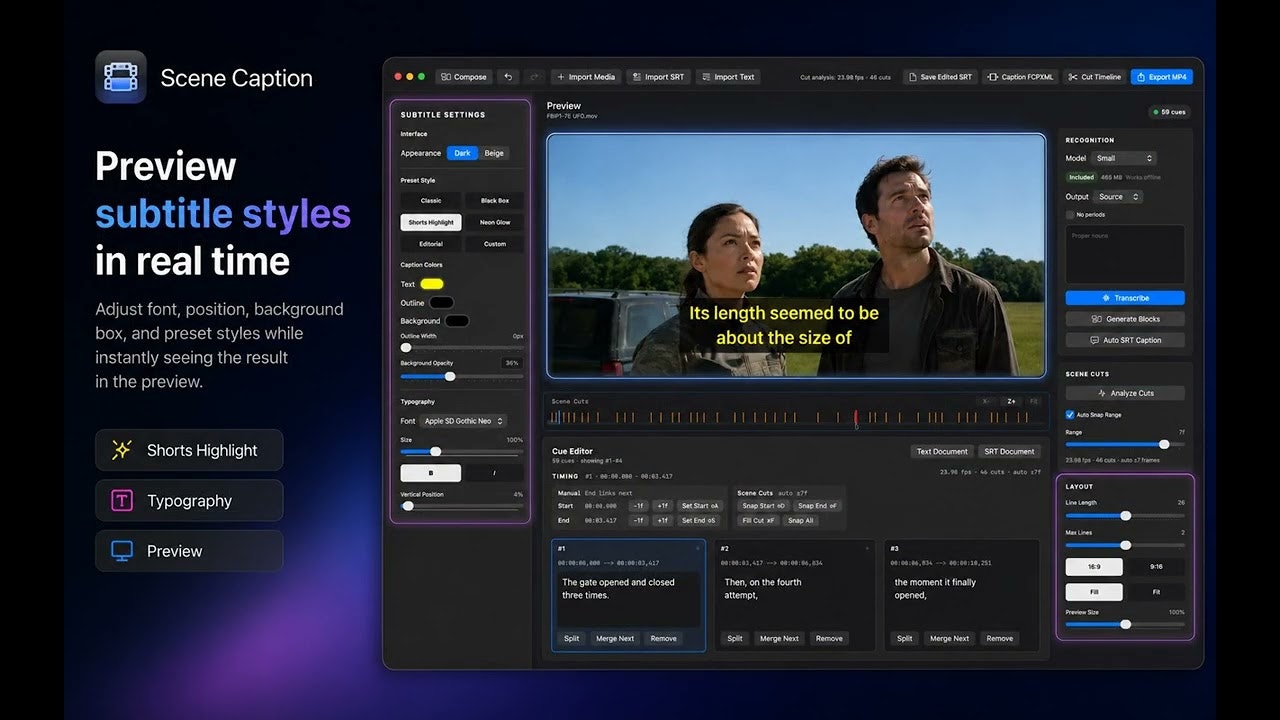This screenshot has width=1280, height=720.
Task: Click the video preview frame
Action: pos(796,255)
